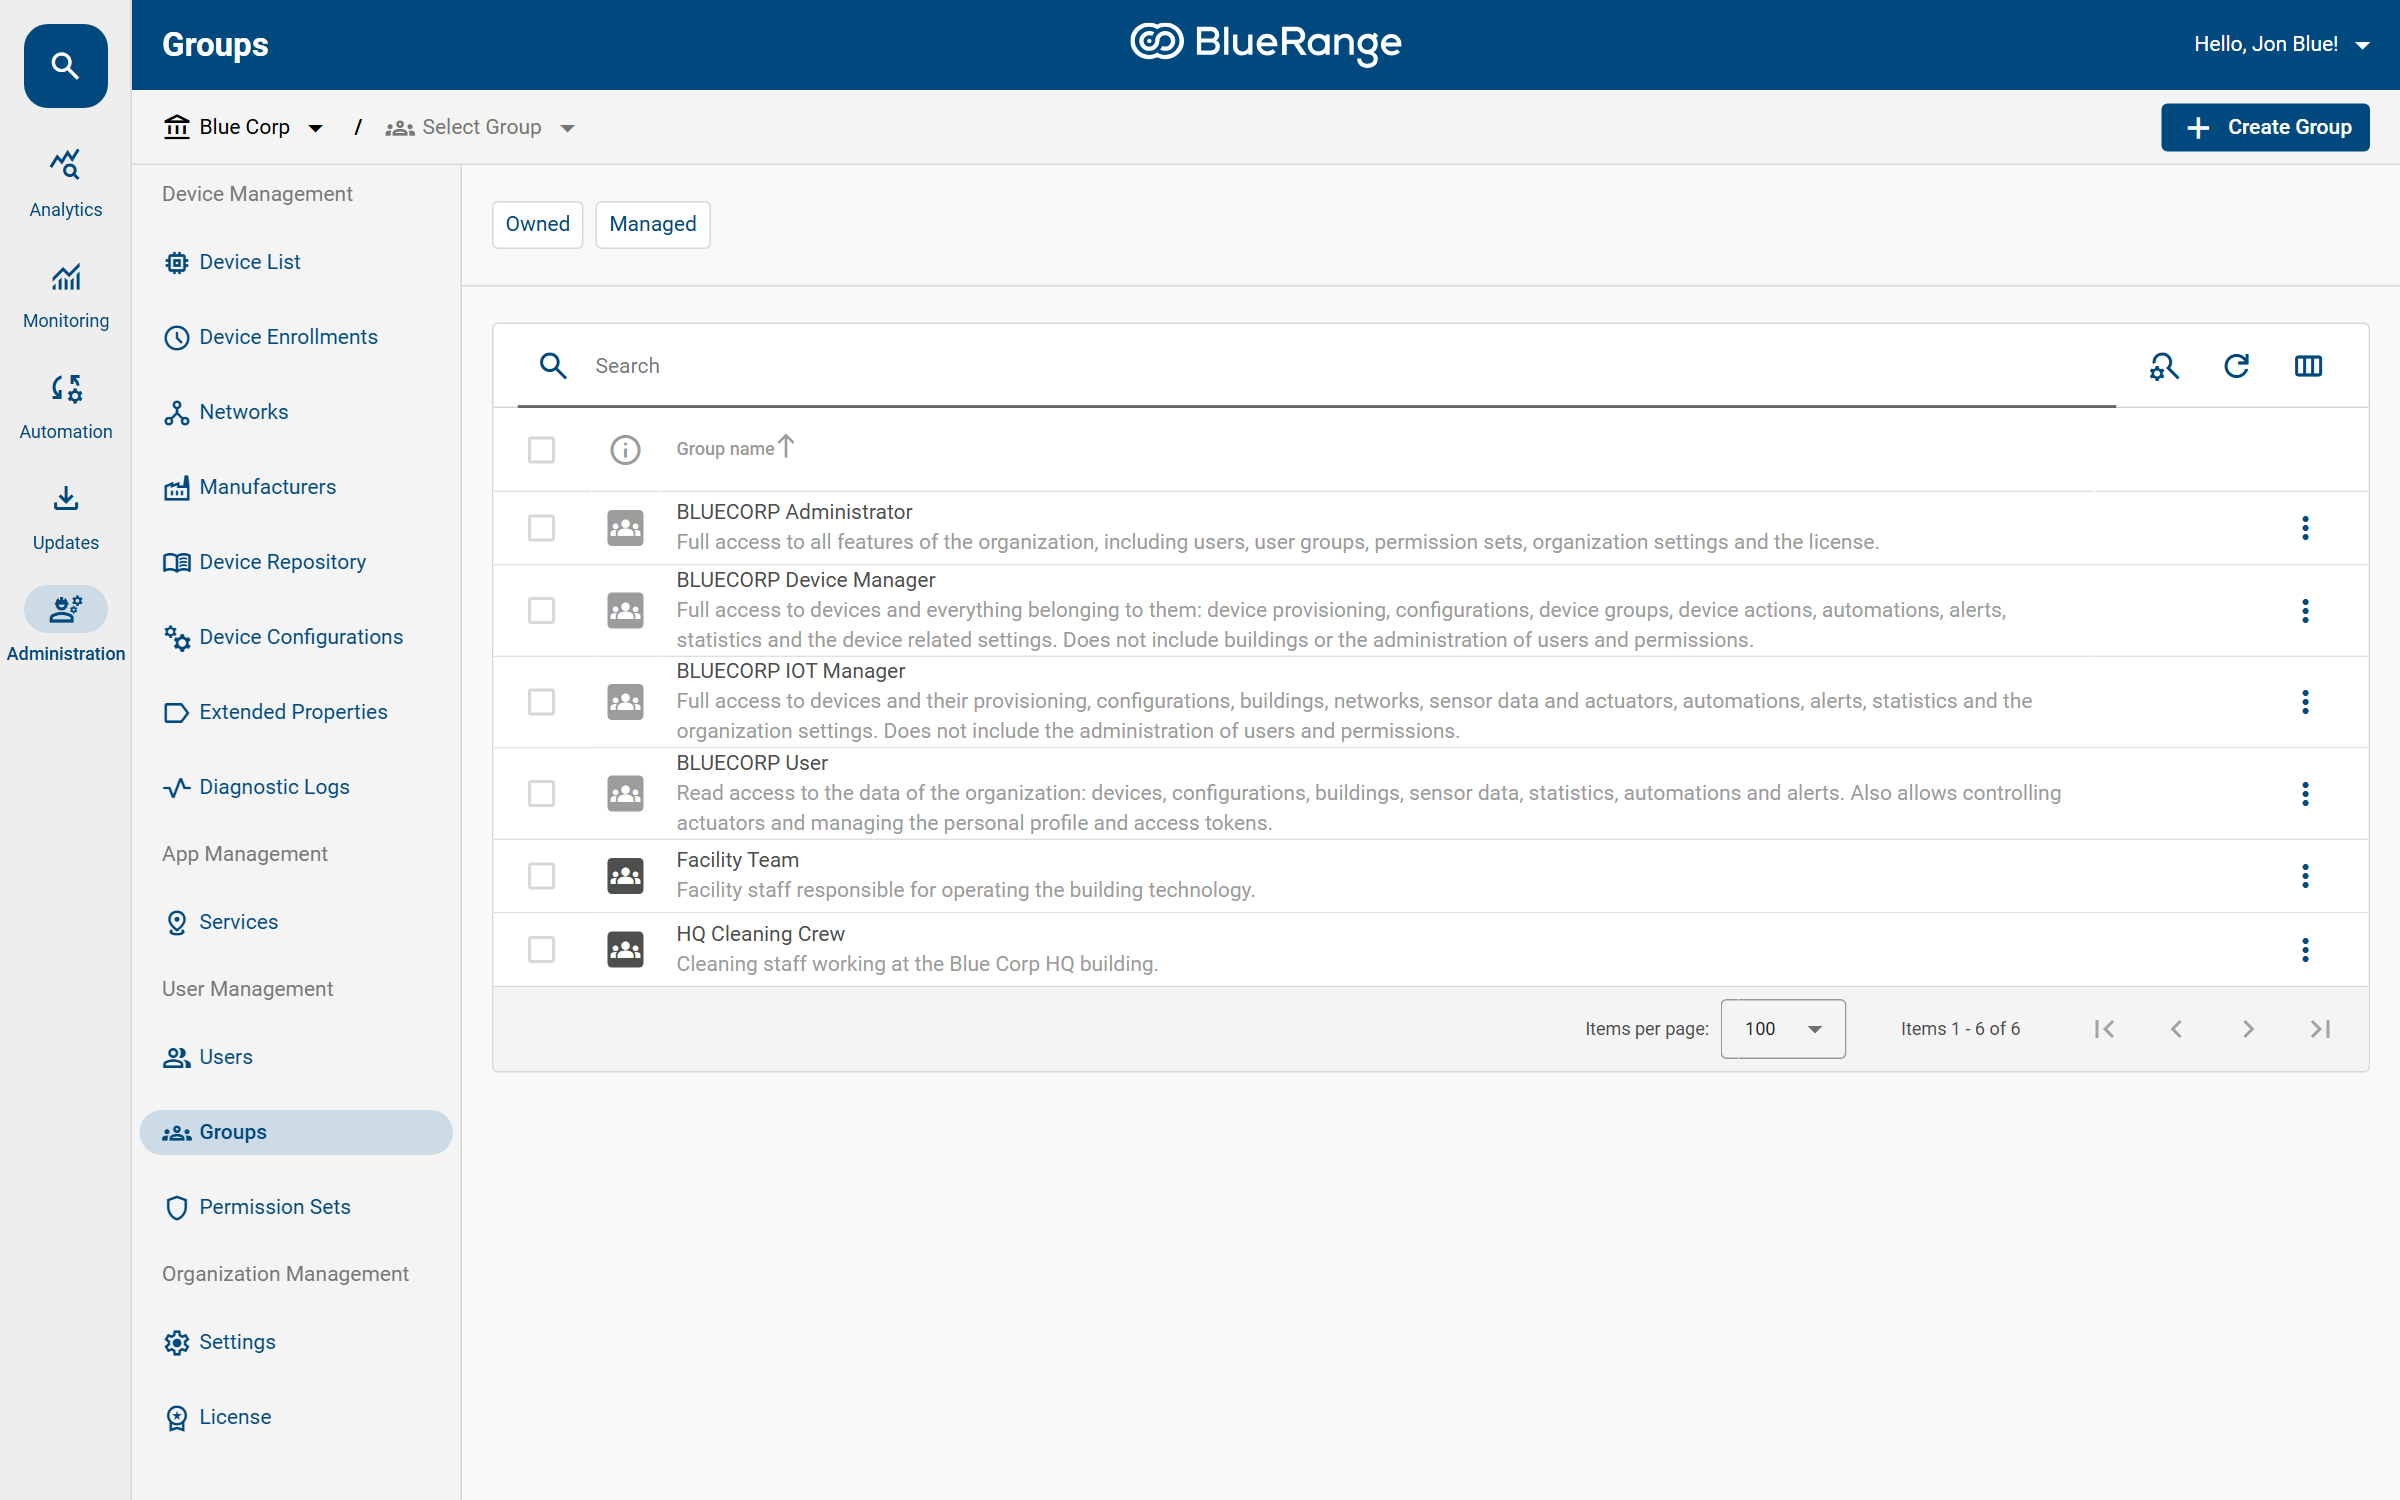
Task: Open items per page dropdown
Action: [x=1783, y=1029]
